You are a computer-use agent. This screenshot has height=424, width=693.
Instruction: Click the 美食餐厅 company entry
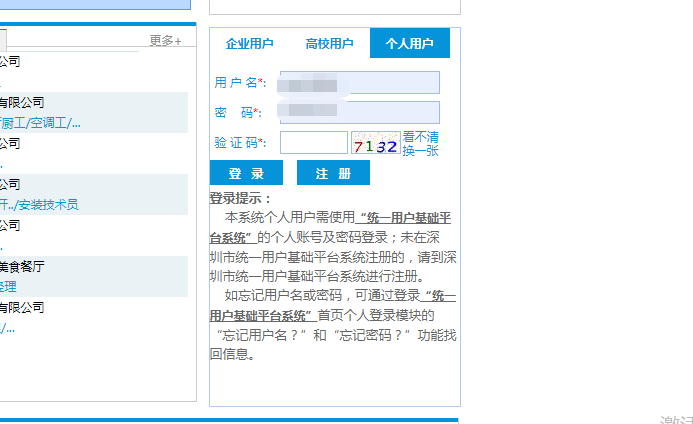[22, 267]
